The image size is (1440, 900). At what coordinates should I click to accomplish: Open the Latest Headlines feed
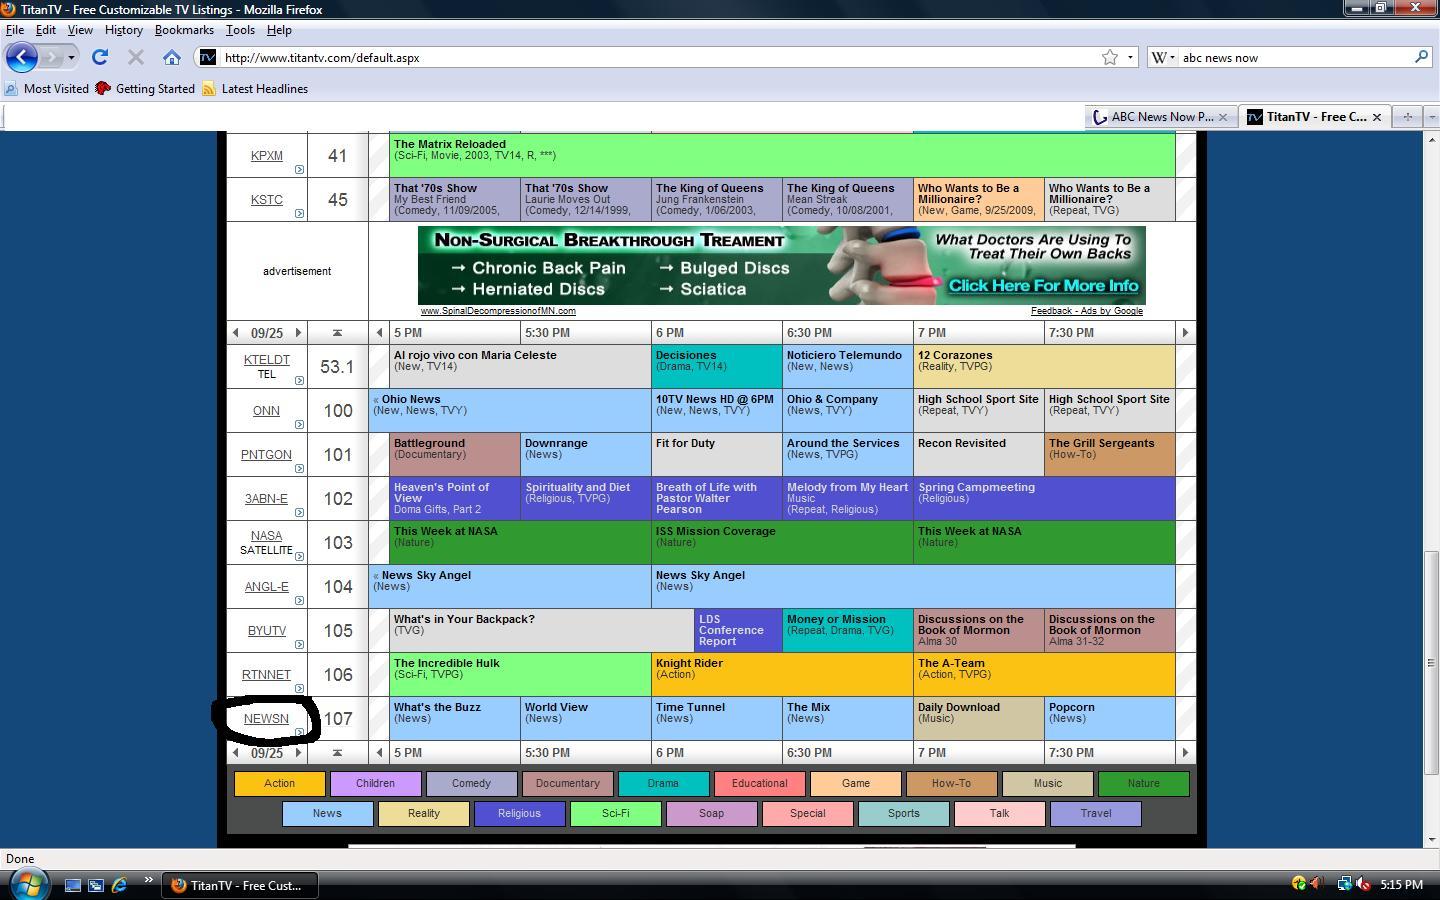[254, 88]
